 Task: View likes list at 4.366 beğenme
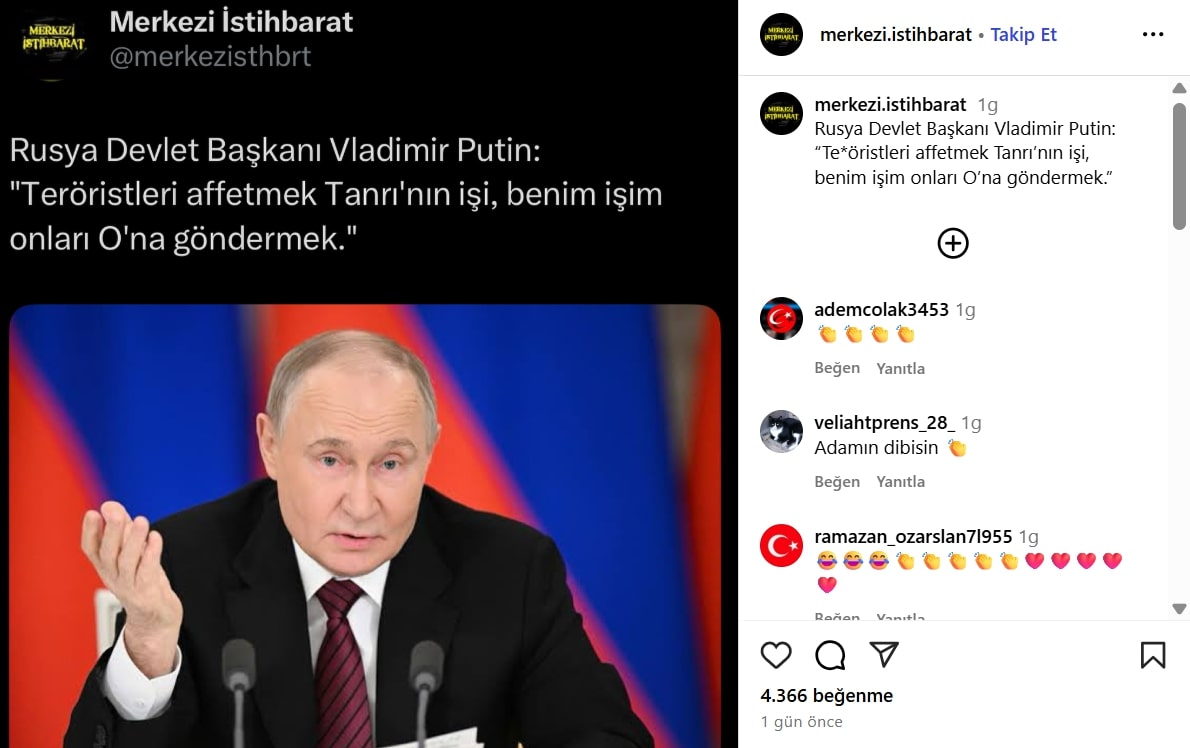point(826,696)
